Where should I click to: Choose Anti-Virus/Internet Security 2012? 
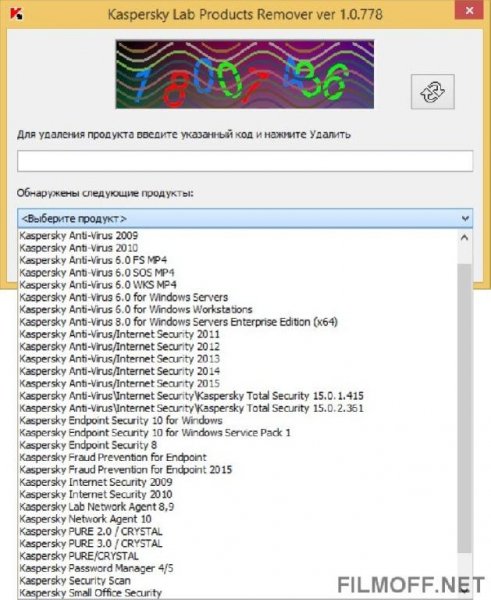point(238,347)
